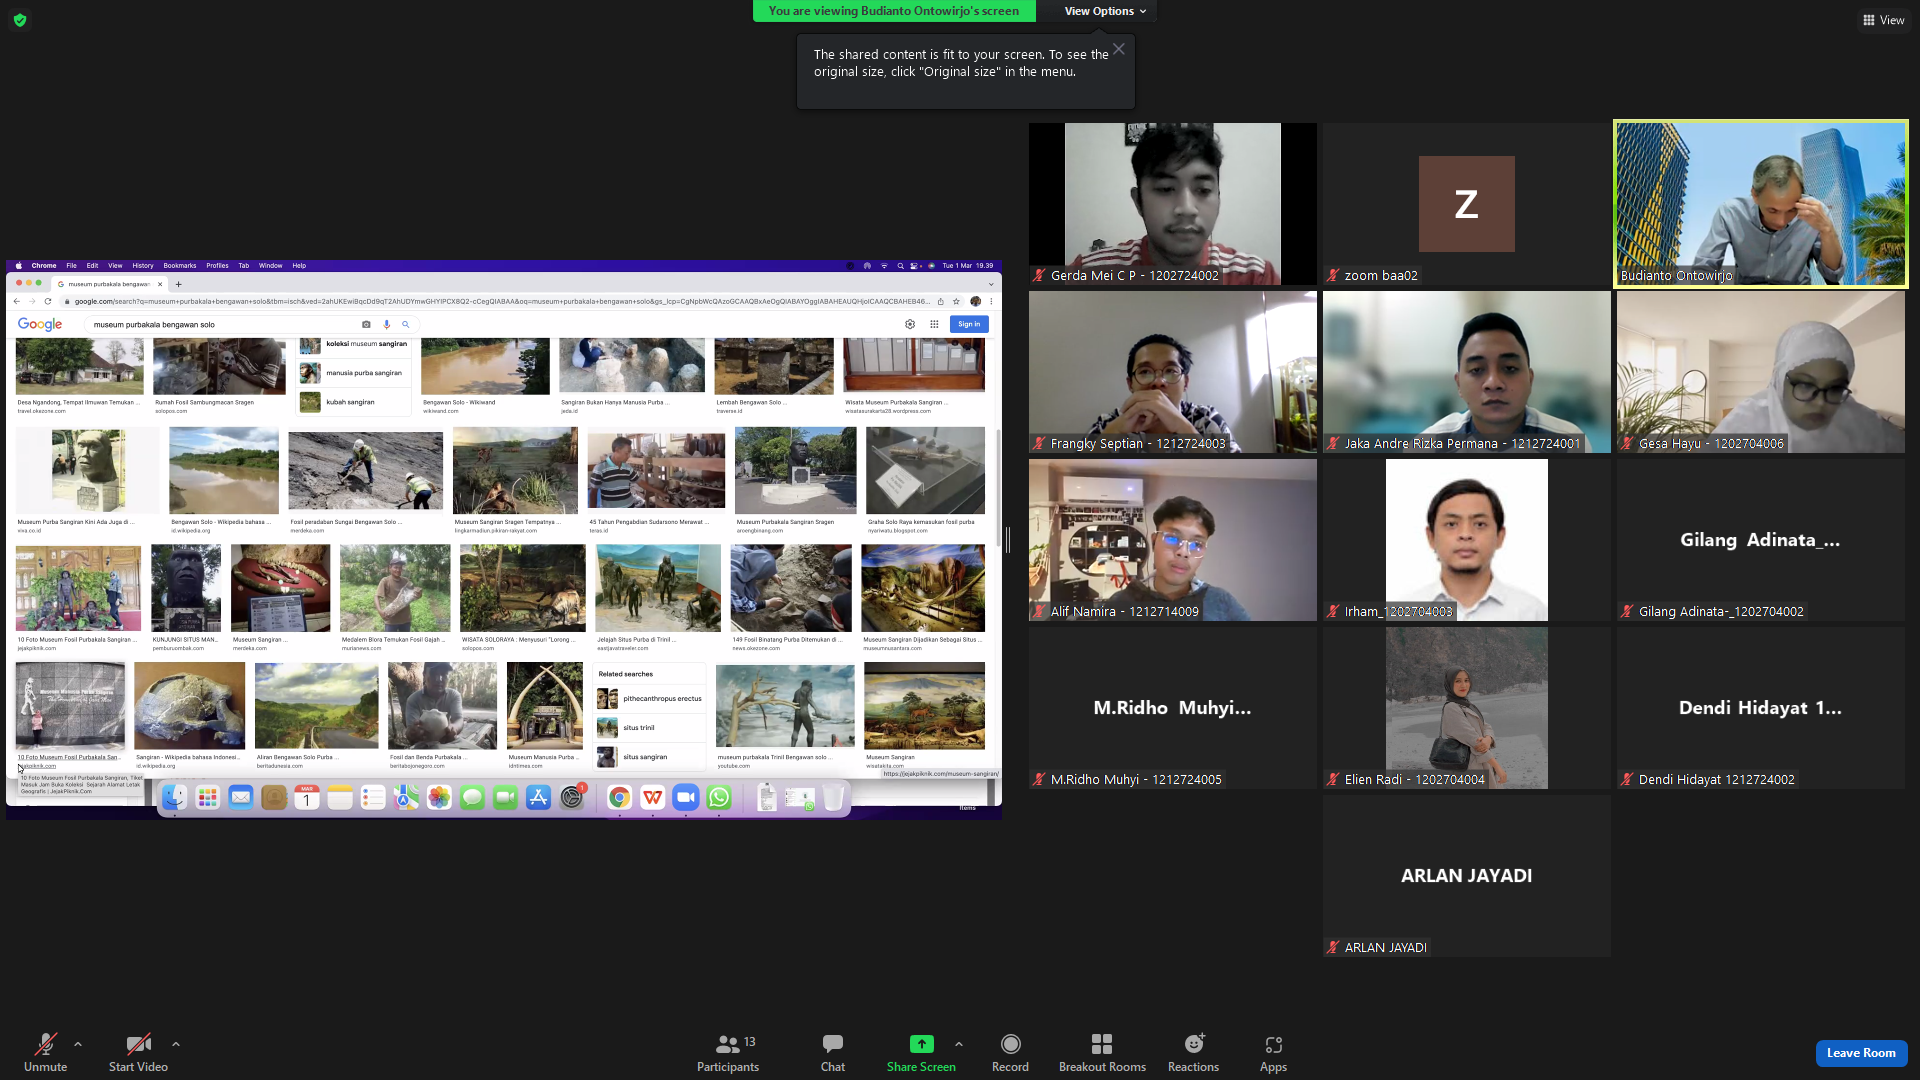Click suggestion 'kubah sangiran'
The image size is (1920, 1080).
[355, 402]
